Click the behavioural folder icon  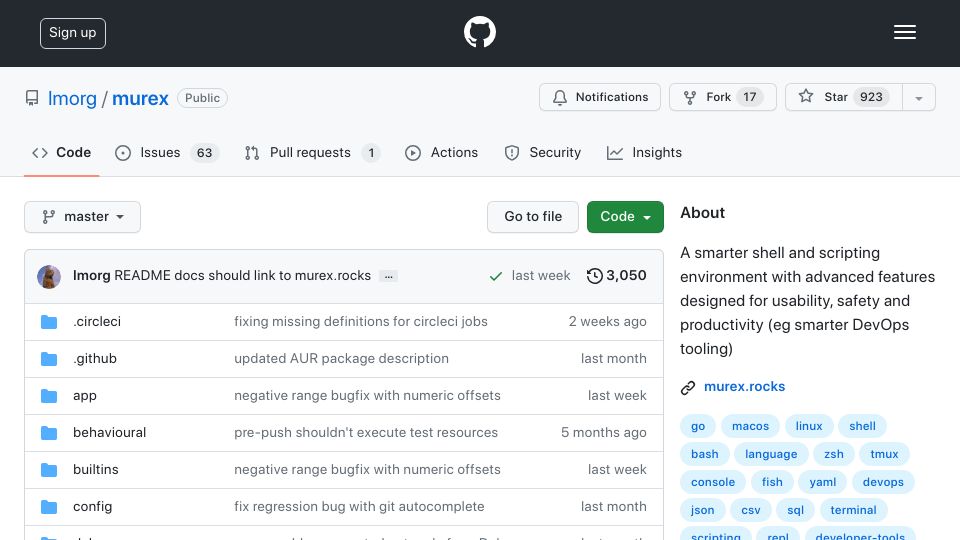[x=49, y=433]
